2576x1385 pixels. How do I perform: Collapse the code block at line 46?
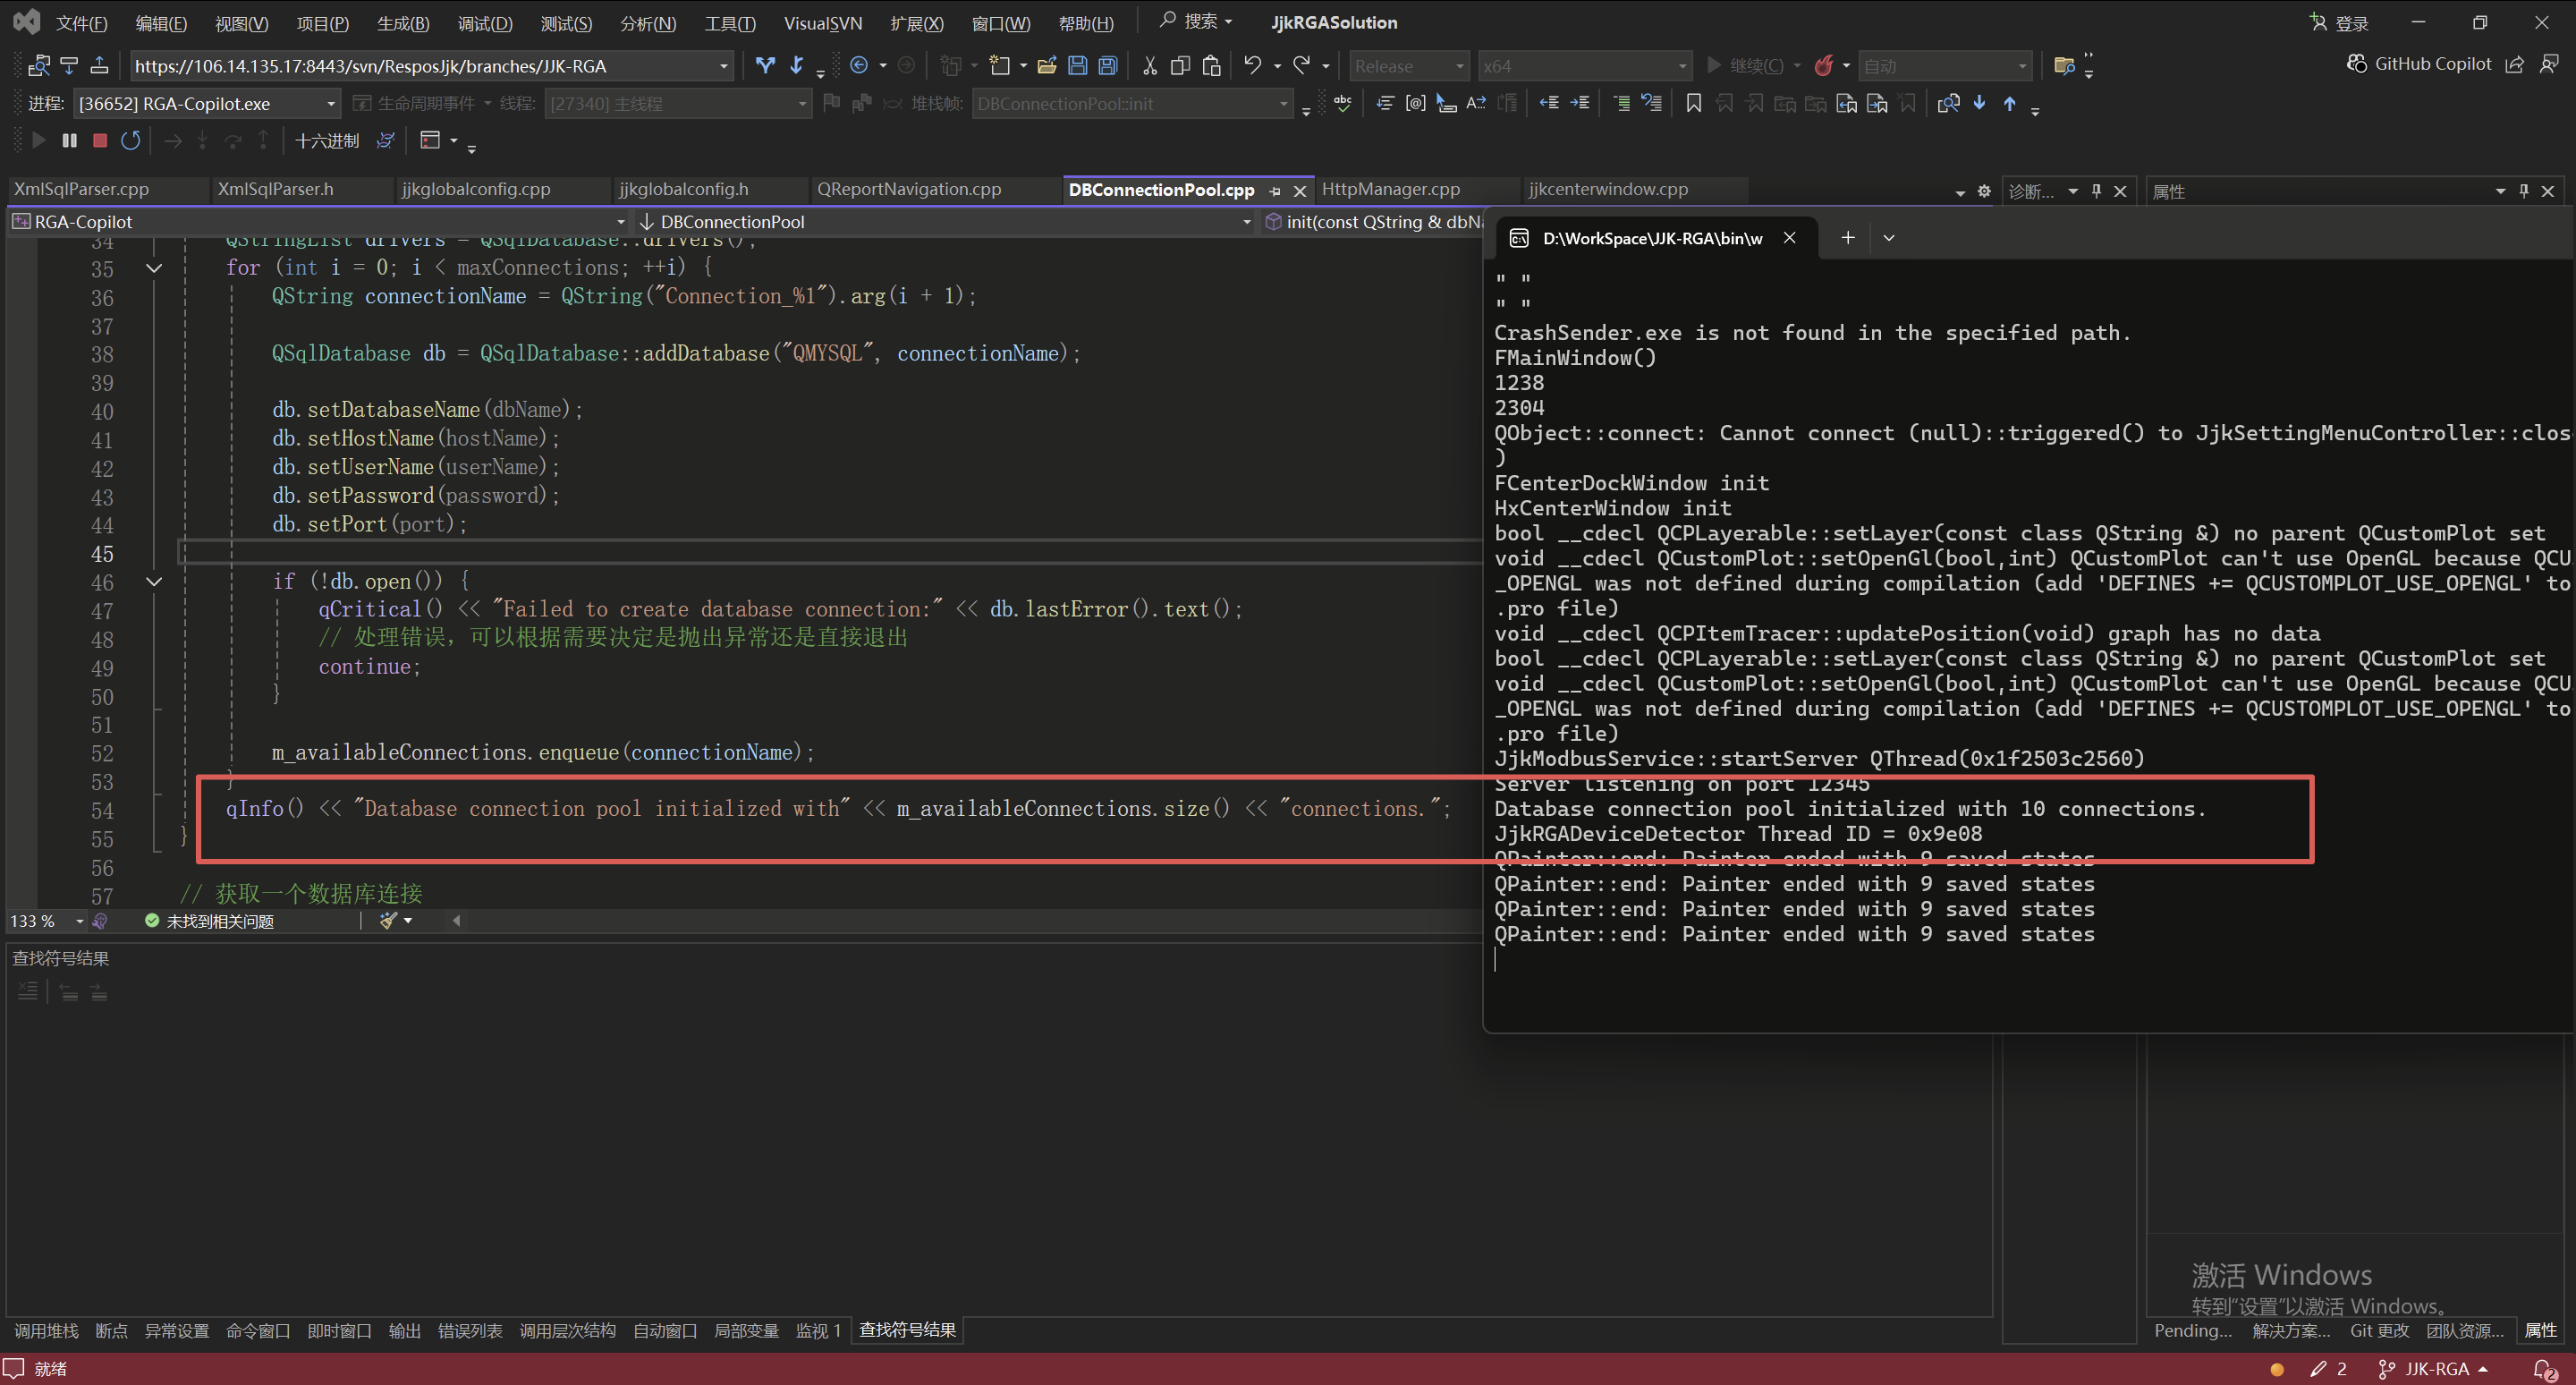(153, 581)
